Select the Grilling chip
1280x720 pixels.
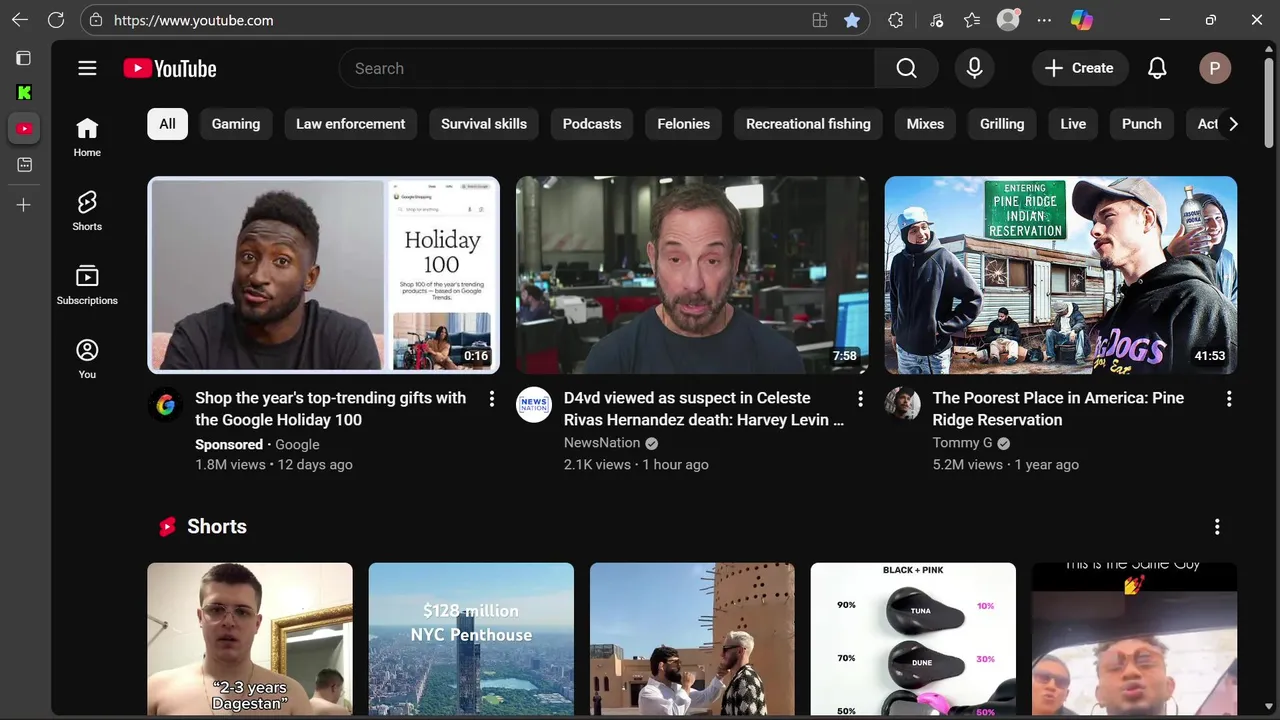point(1002,124)
